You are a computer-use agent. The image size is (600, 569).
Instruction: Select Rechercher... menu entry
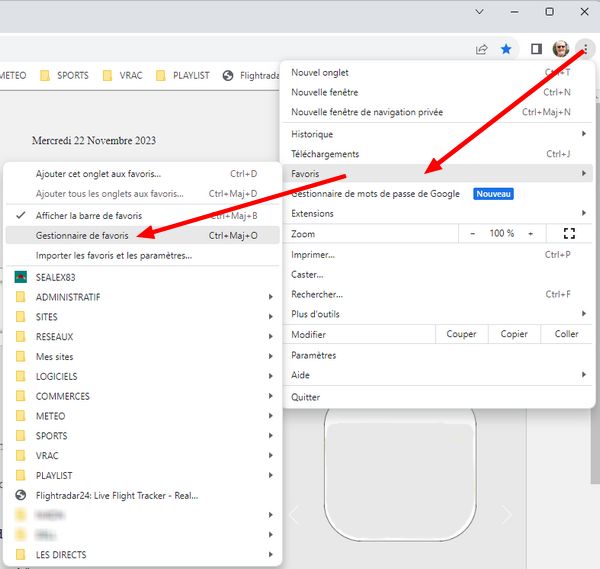(x=438, y=294)
